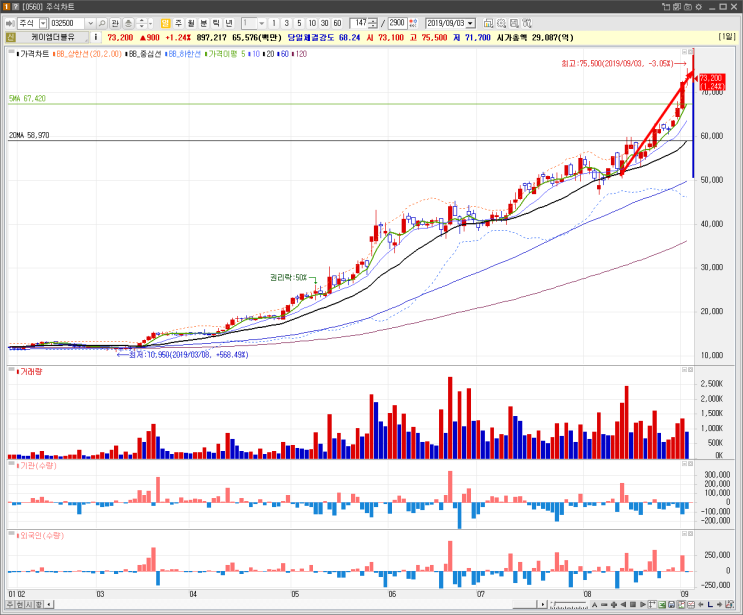This screenshot has height=615, width=743.
Task: Click the print icon in bottom toolbar
Action: (x=671, y=605)
